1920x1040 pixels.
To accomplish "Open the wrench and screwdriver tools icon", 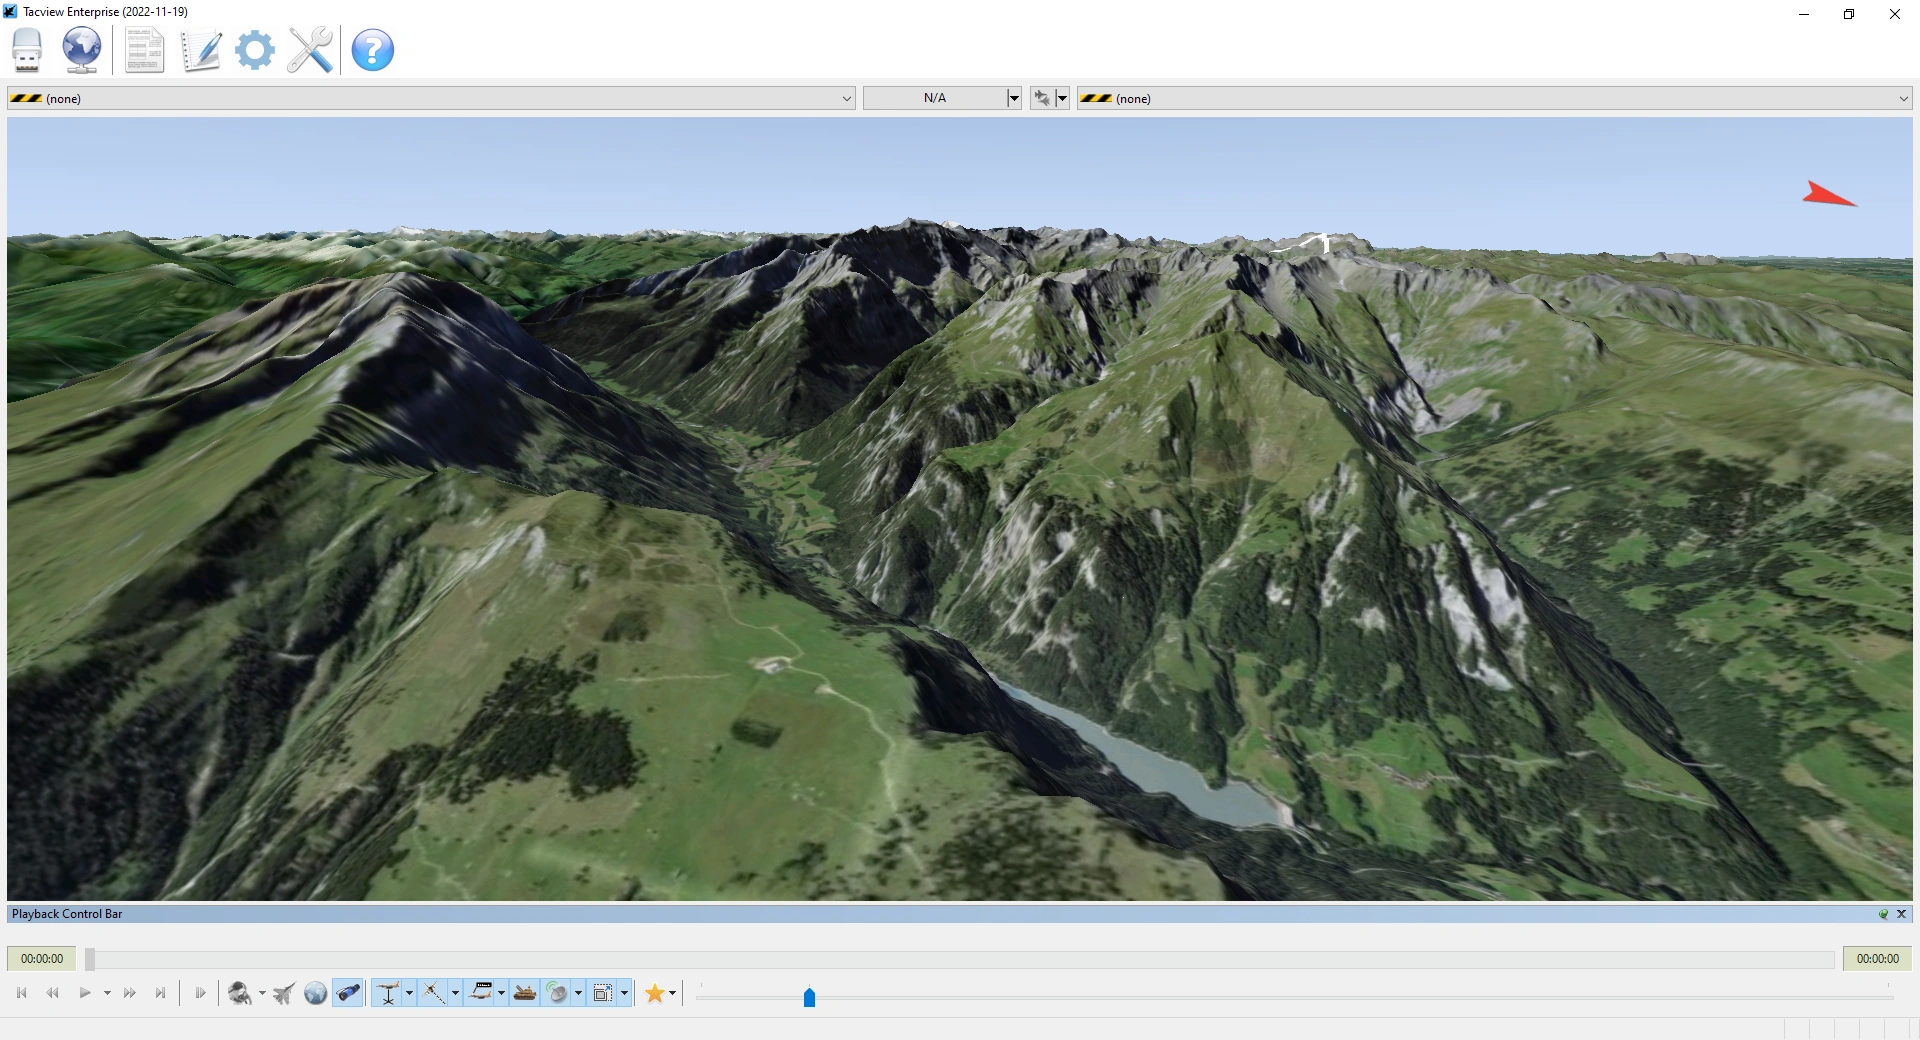I will (x=310, y=50).
